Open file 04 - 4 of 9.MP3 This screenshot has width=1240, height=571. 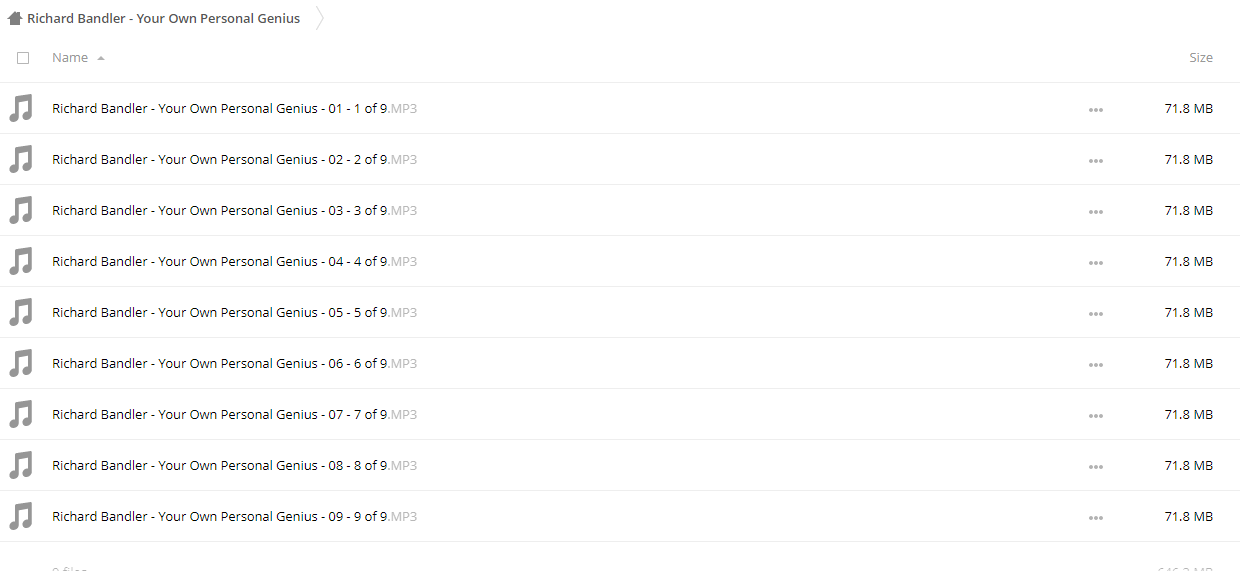tap(234, 261)
